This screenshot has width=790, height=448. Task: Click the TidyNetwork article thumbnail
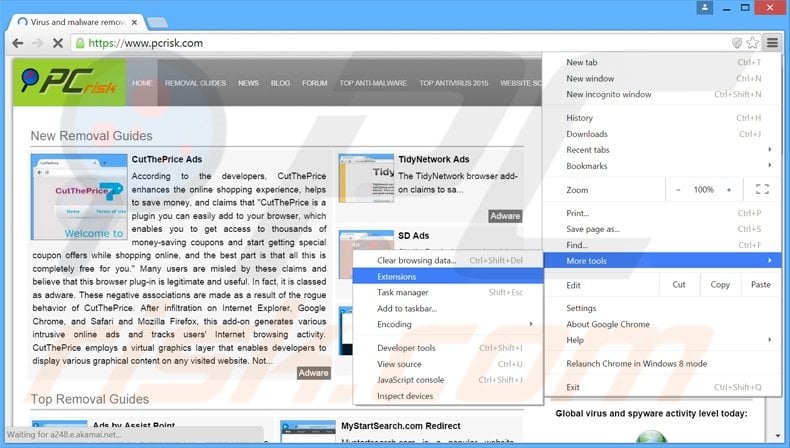coord(366,178)
